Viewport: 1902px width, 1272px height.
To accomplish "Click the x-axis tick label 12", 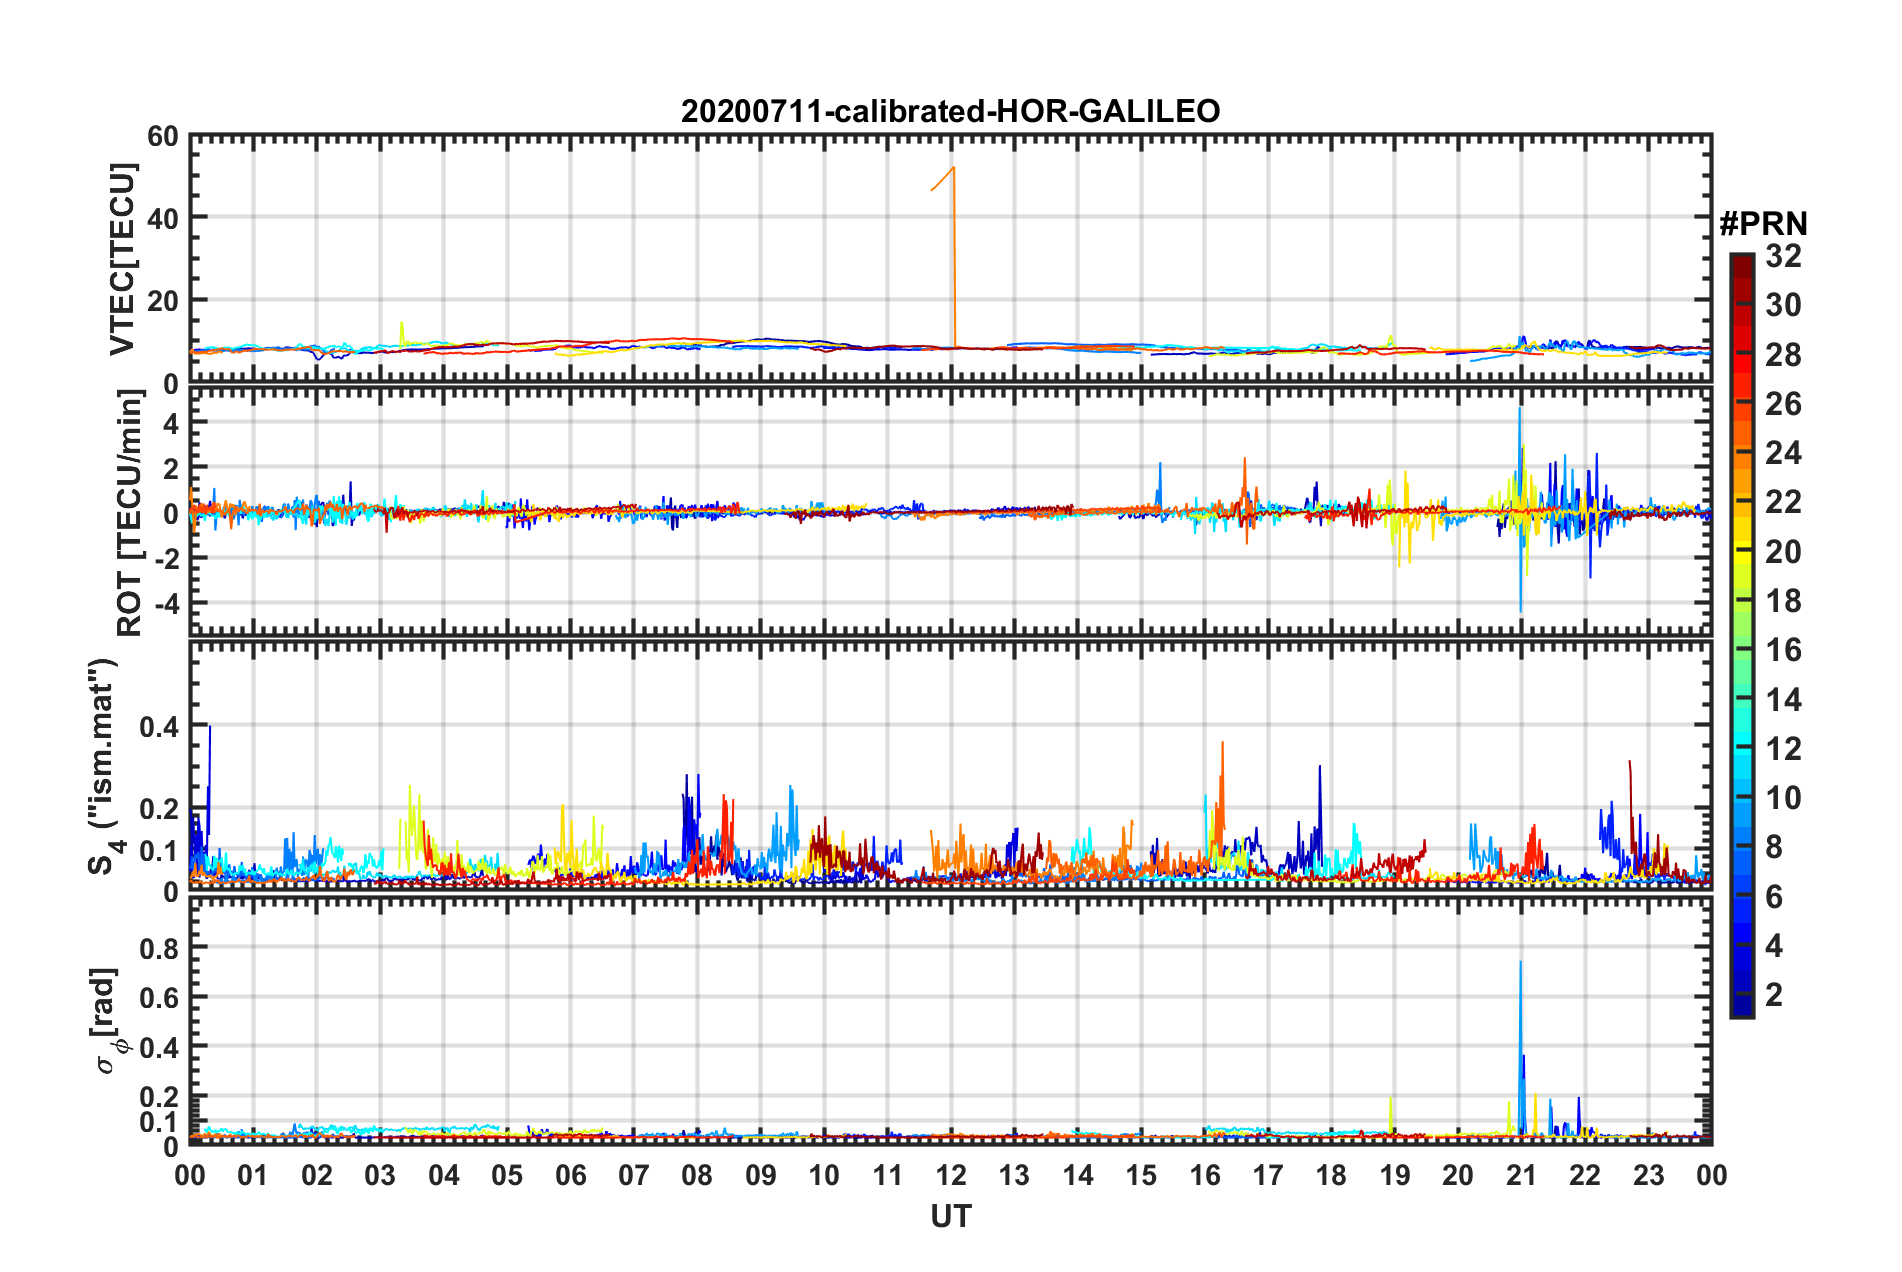I will [x=951, y=1175].
